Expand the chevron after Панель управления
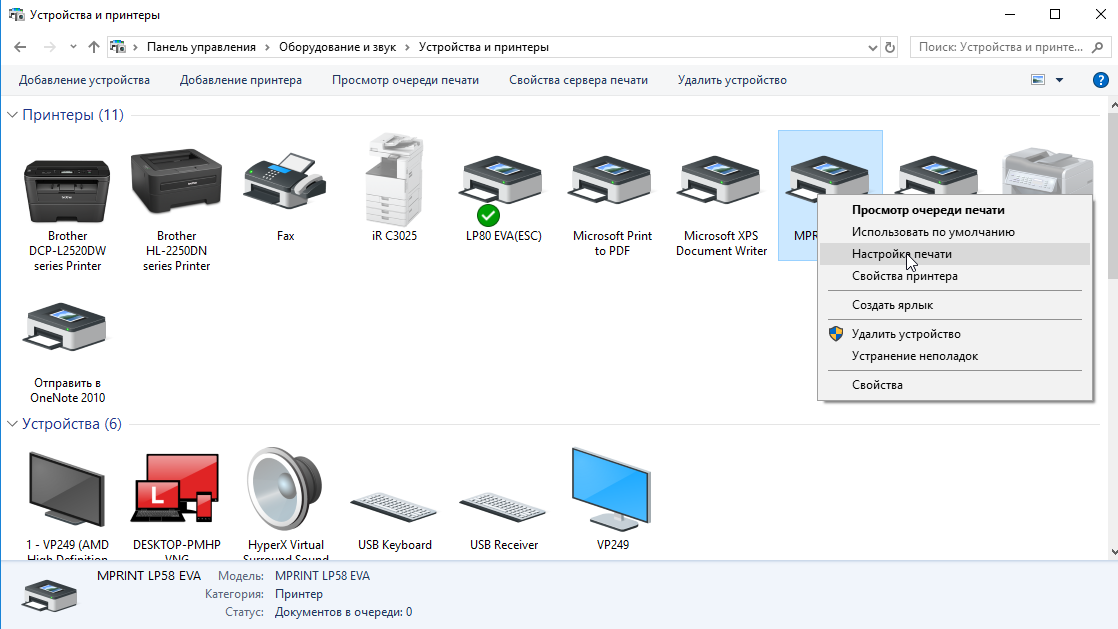1118x629 pixels. point(267,47)
